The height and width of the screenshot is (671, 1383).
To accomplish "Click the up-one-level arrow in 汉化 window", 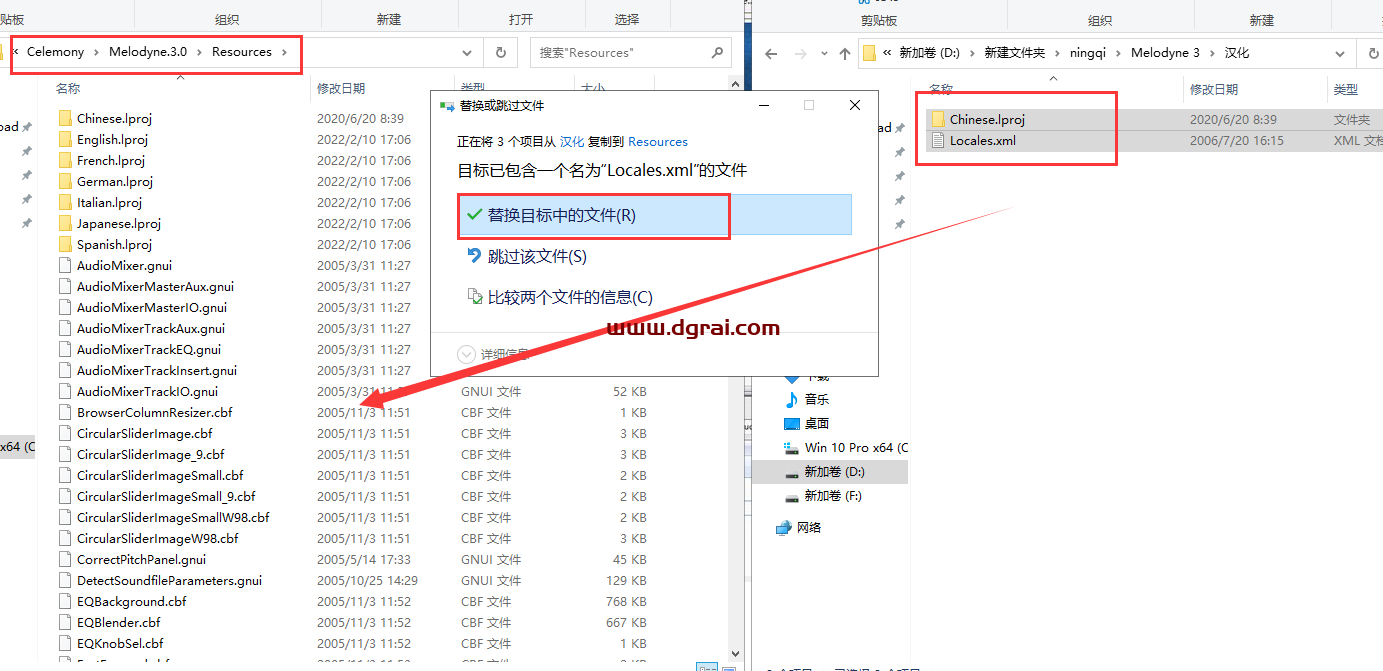I will click(x=845, y=53).
